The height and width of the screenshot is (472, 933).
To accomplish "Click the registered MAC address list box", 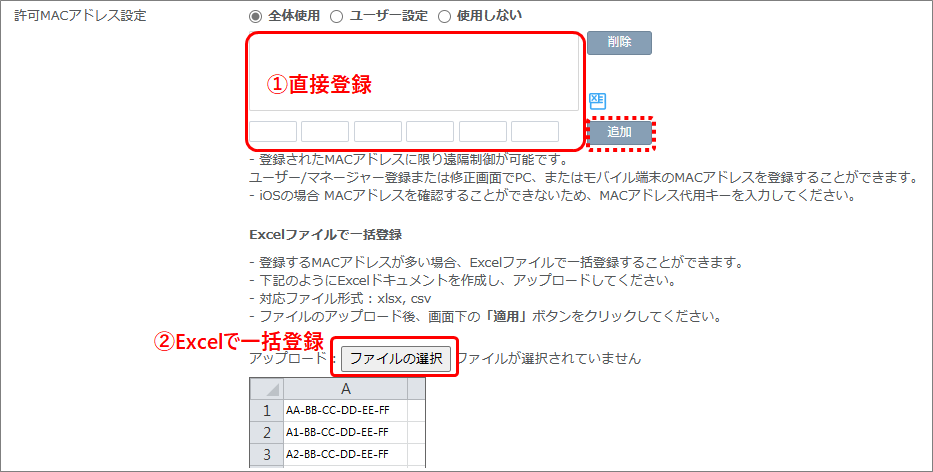I will click(x=414, y=72).
